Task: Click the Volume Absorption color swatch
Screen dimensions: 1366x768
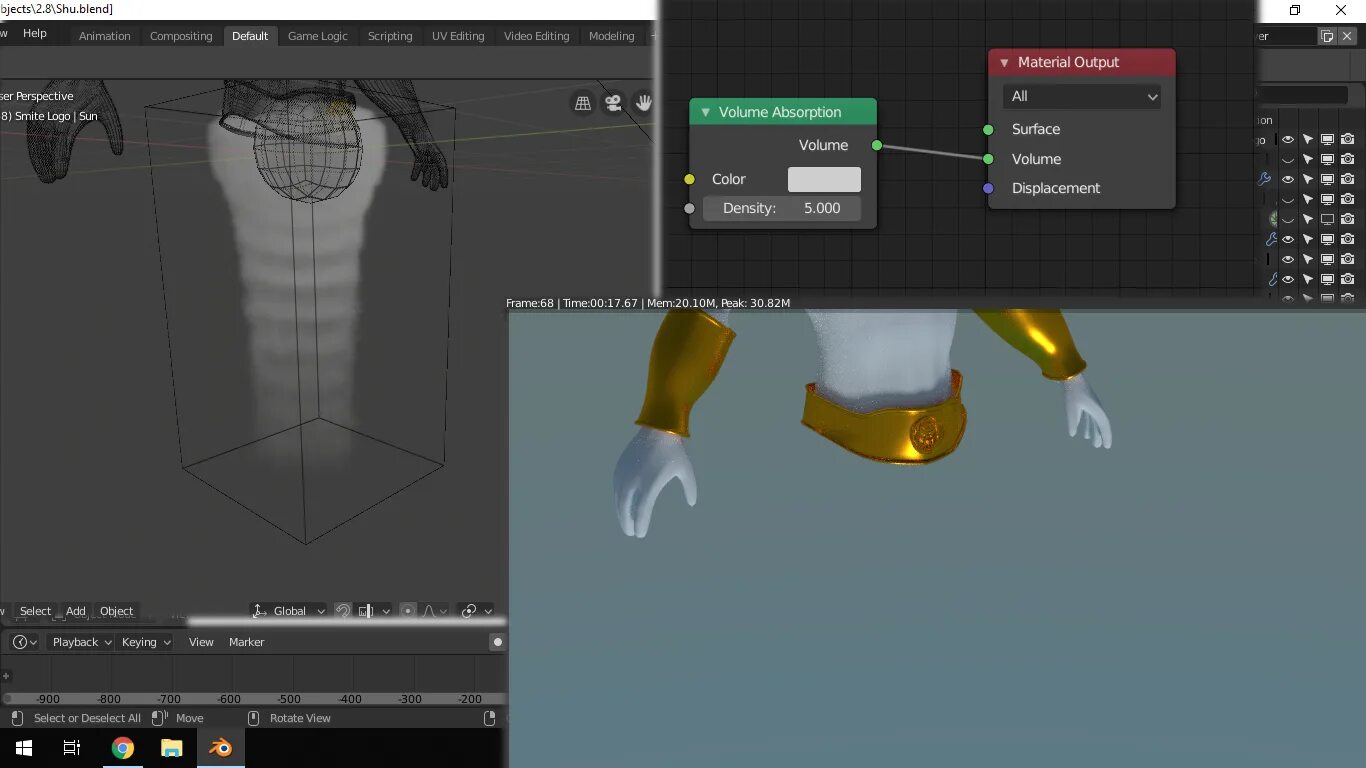Action: pos(824,179)
